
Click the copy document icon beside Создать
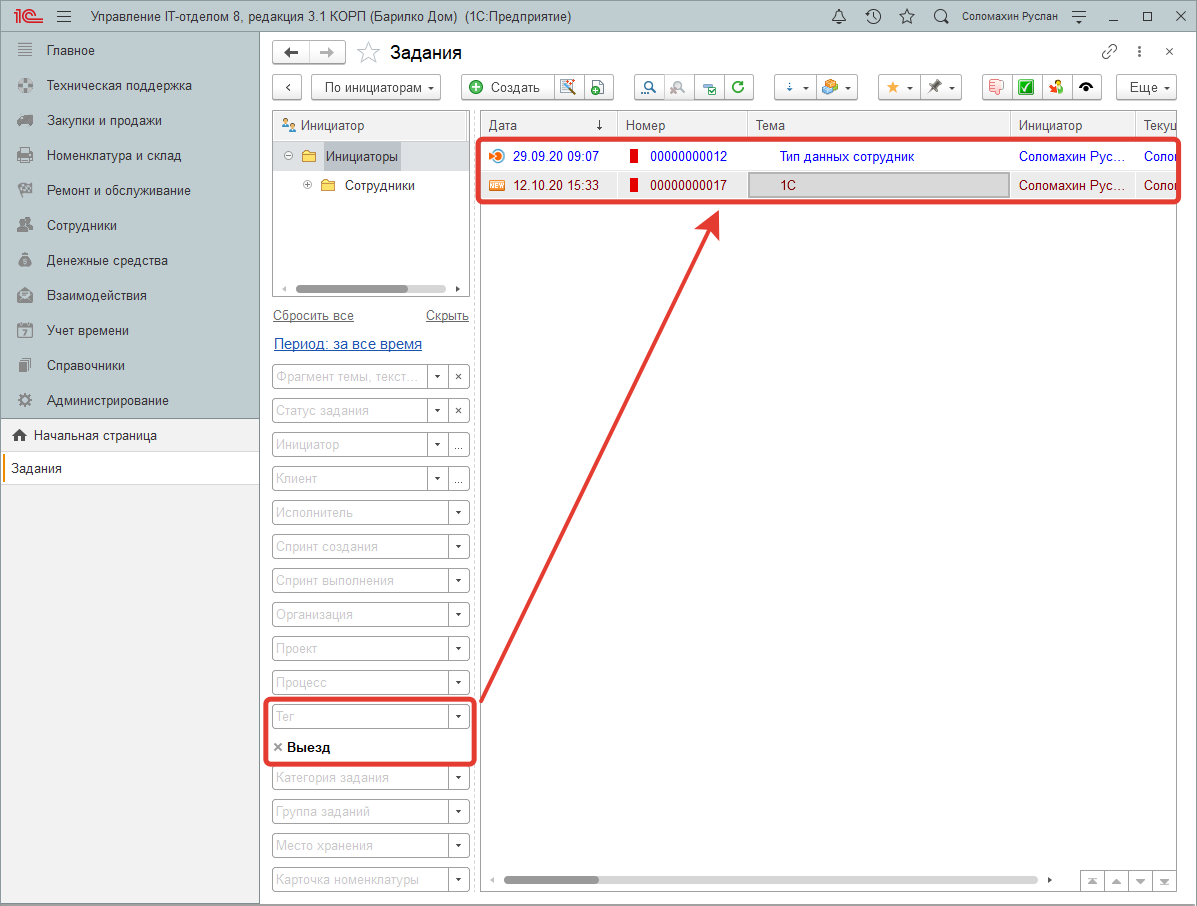point(597,87)
